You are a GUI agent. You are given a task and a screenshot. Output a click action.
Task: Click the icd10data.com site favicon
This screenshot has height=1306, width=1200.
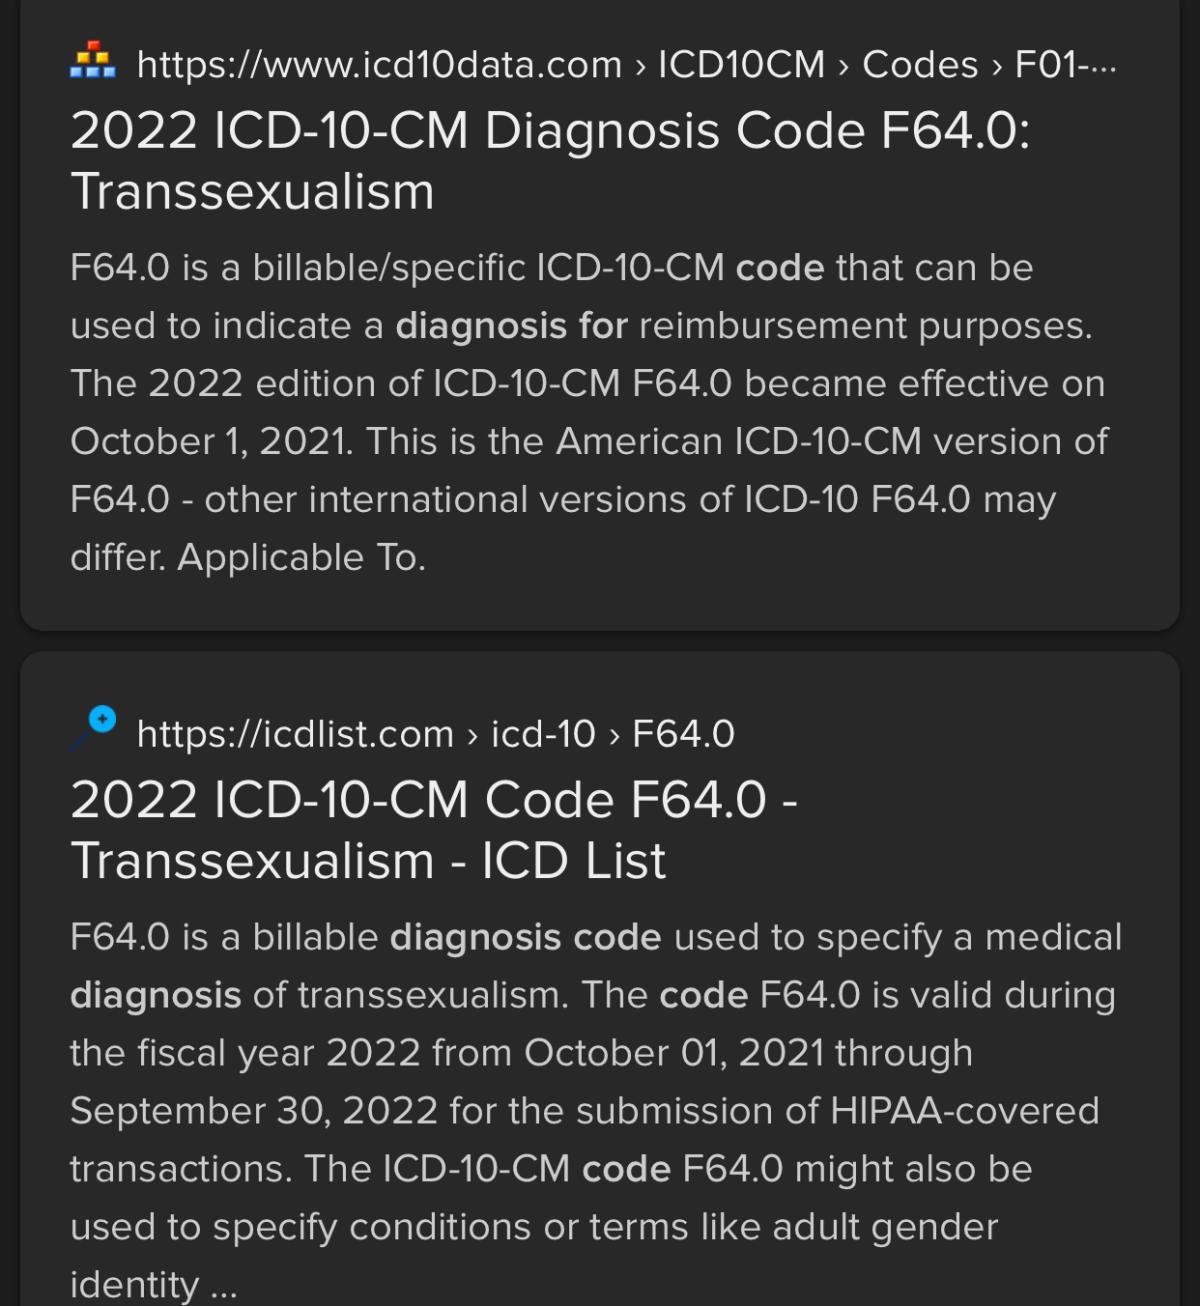93,61
